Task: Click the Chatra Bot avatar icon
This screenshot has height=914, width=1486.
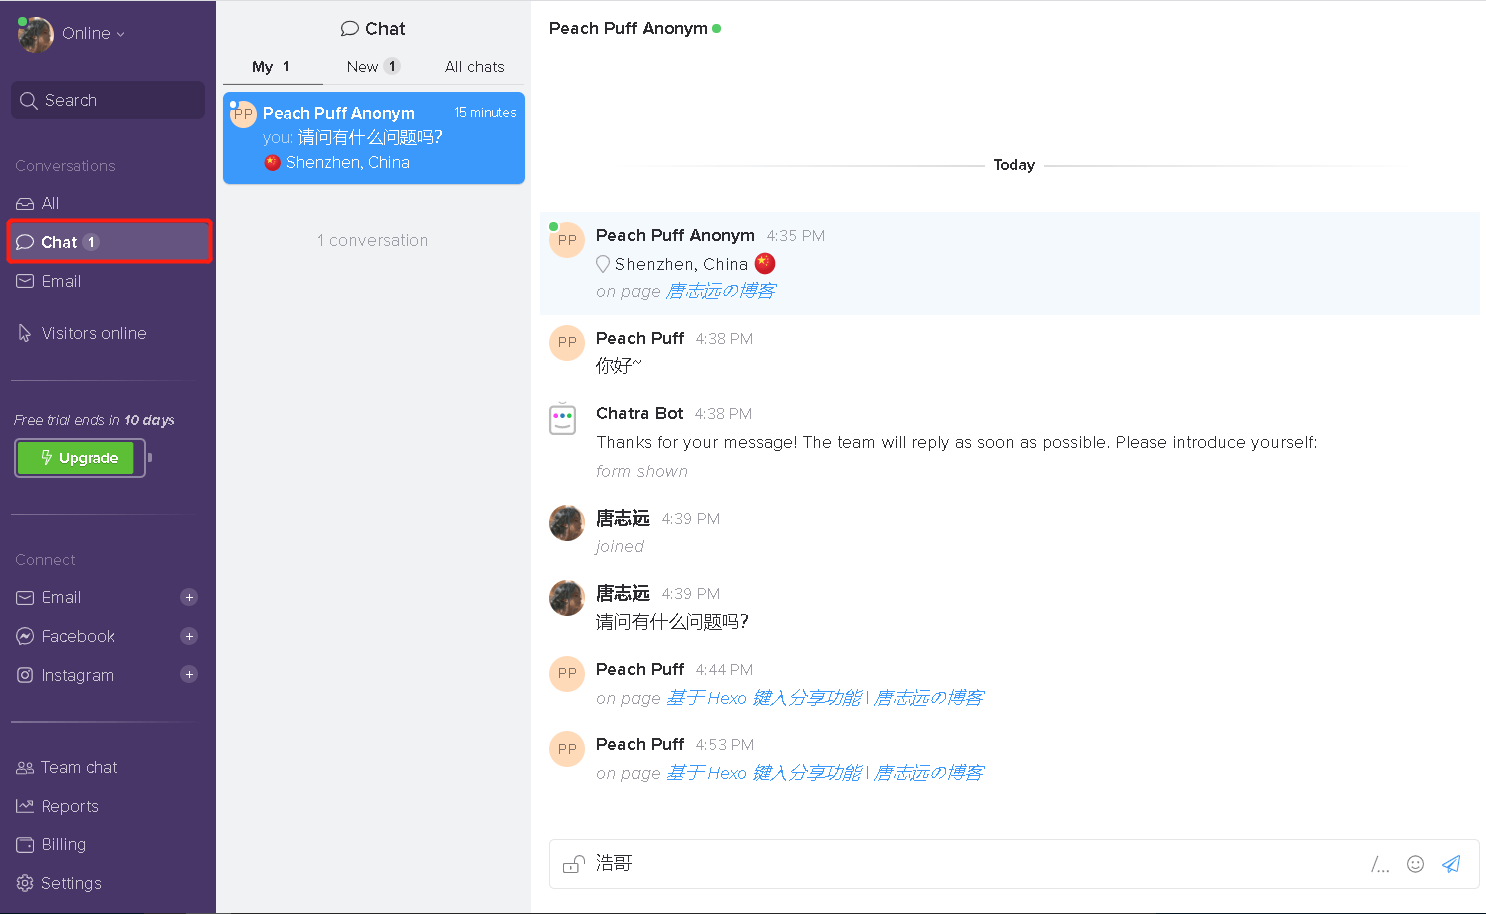Action: 563,418
